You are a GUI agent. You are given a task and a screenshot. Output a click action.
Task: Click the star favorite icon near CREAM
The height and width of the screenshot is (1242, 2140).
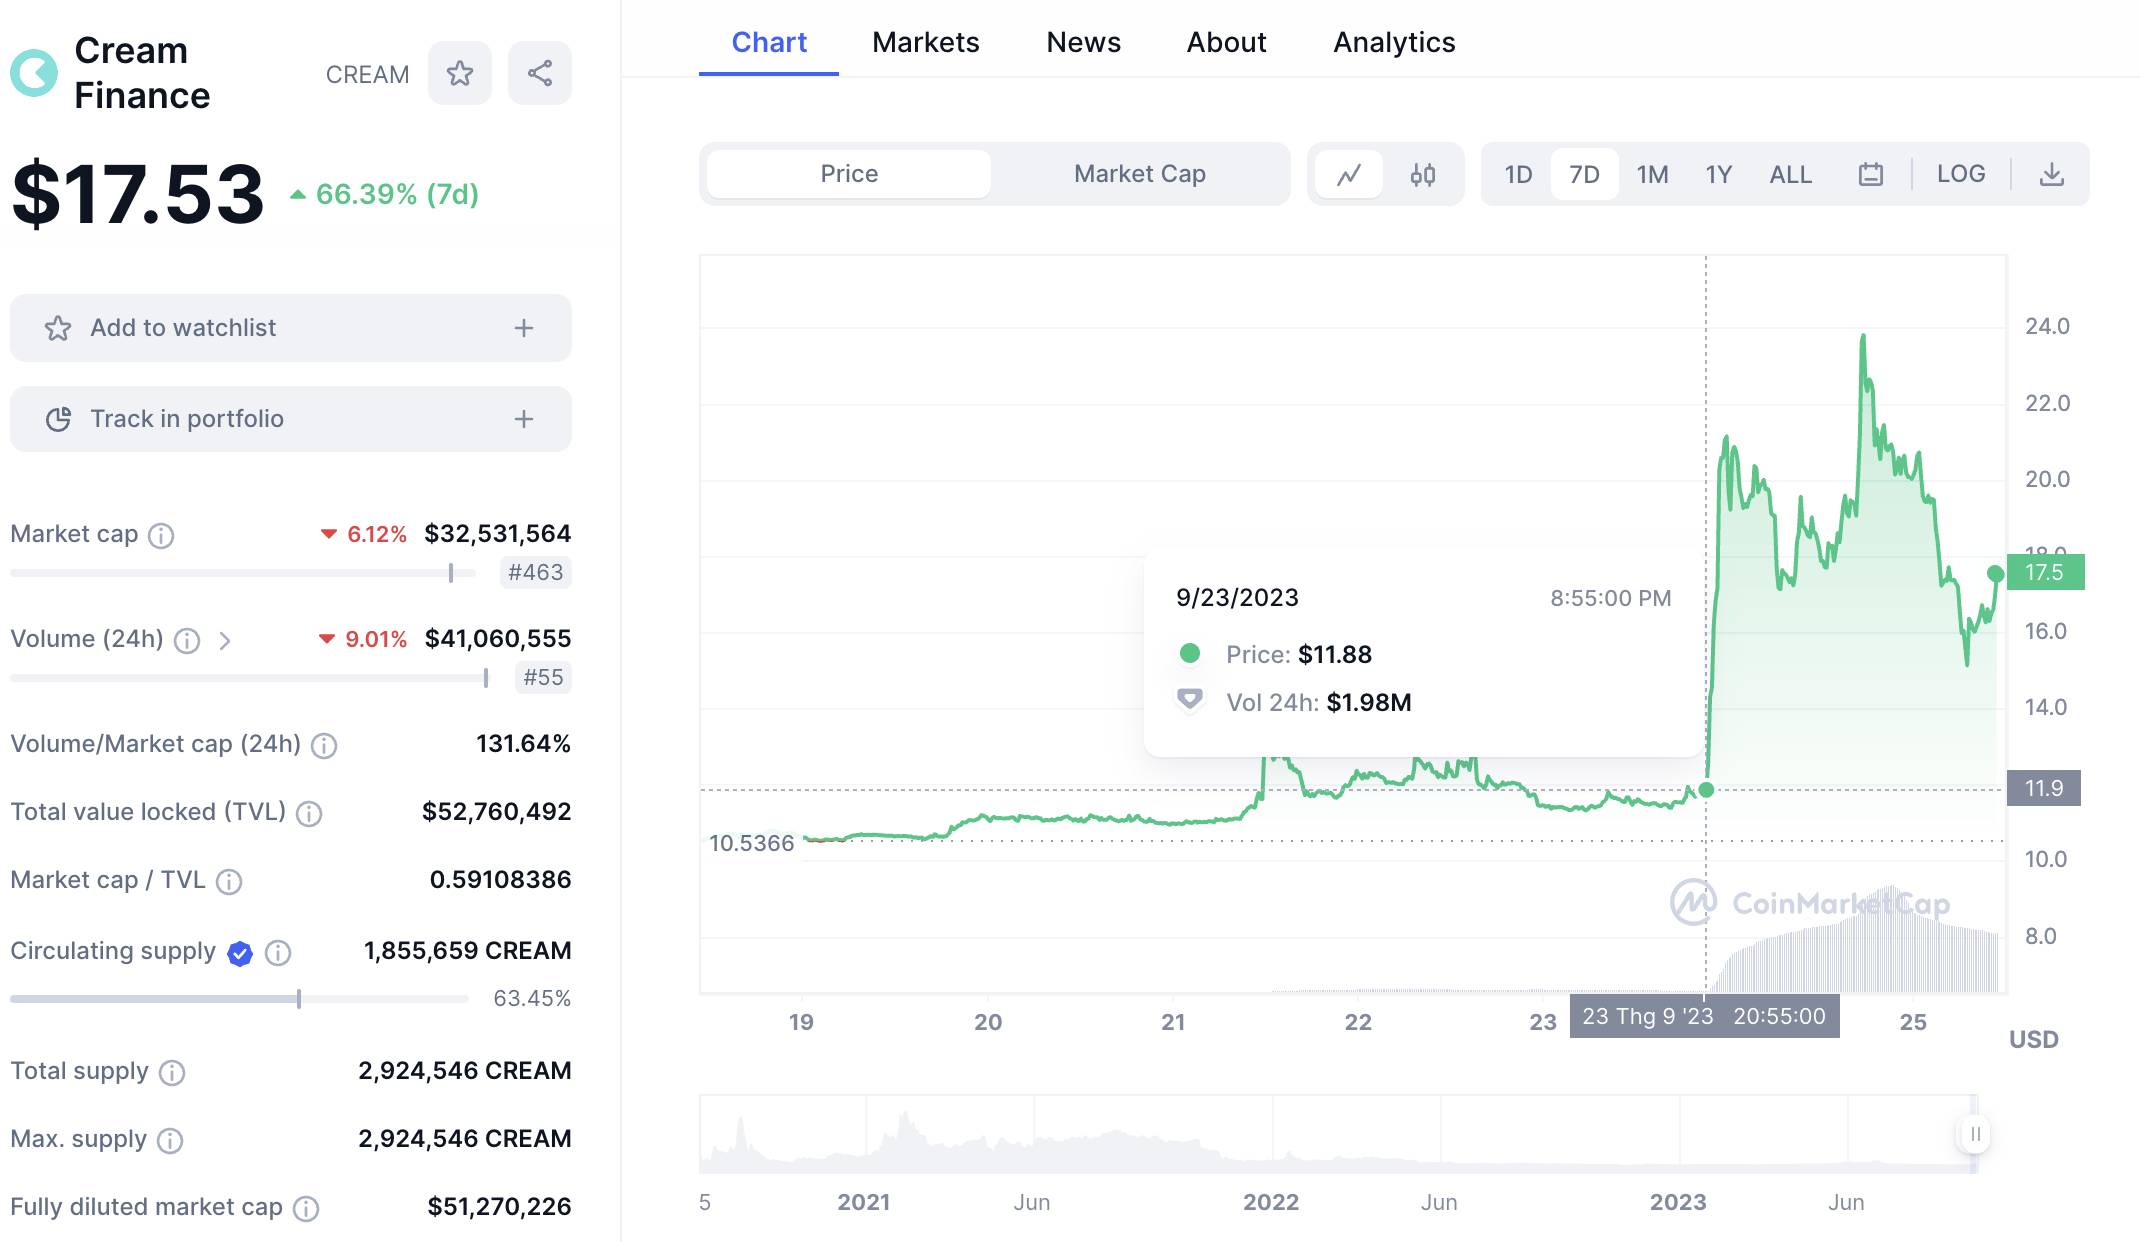pyautogui.click(x=460, y=73)
